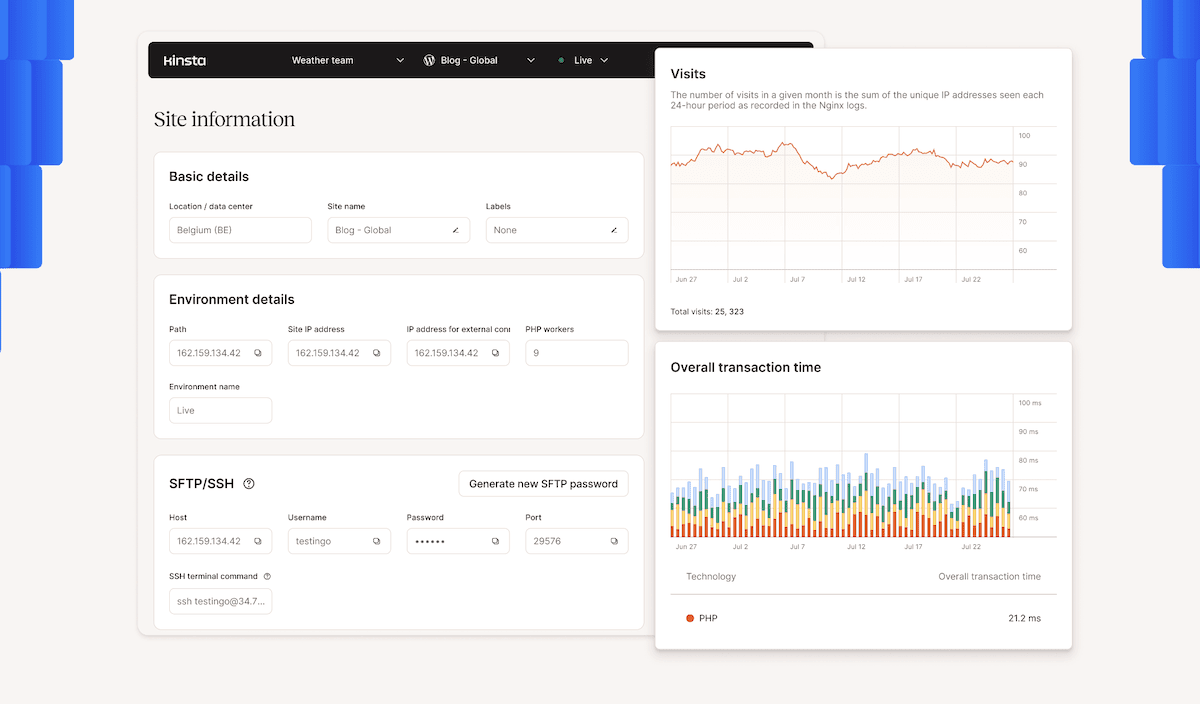Click the Environment name Live field

point(220,410)
